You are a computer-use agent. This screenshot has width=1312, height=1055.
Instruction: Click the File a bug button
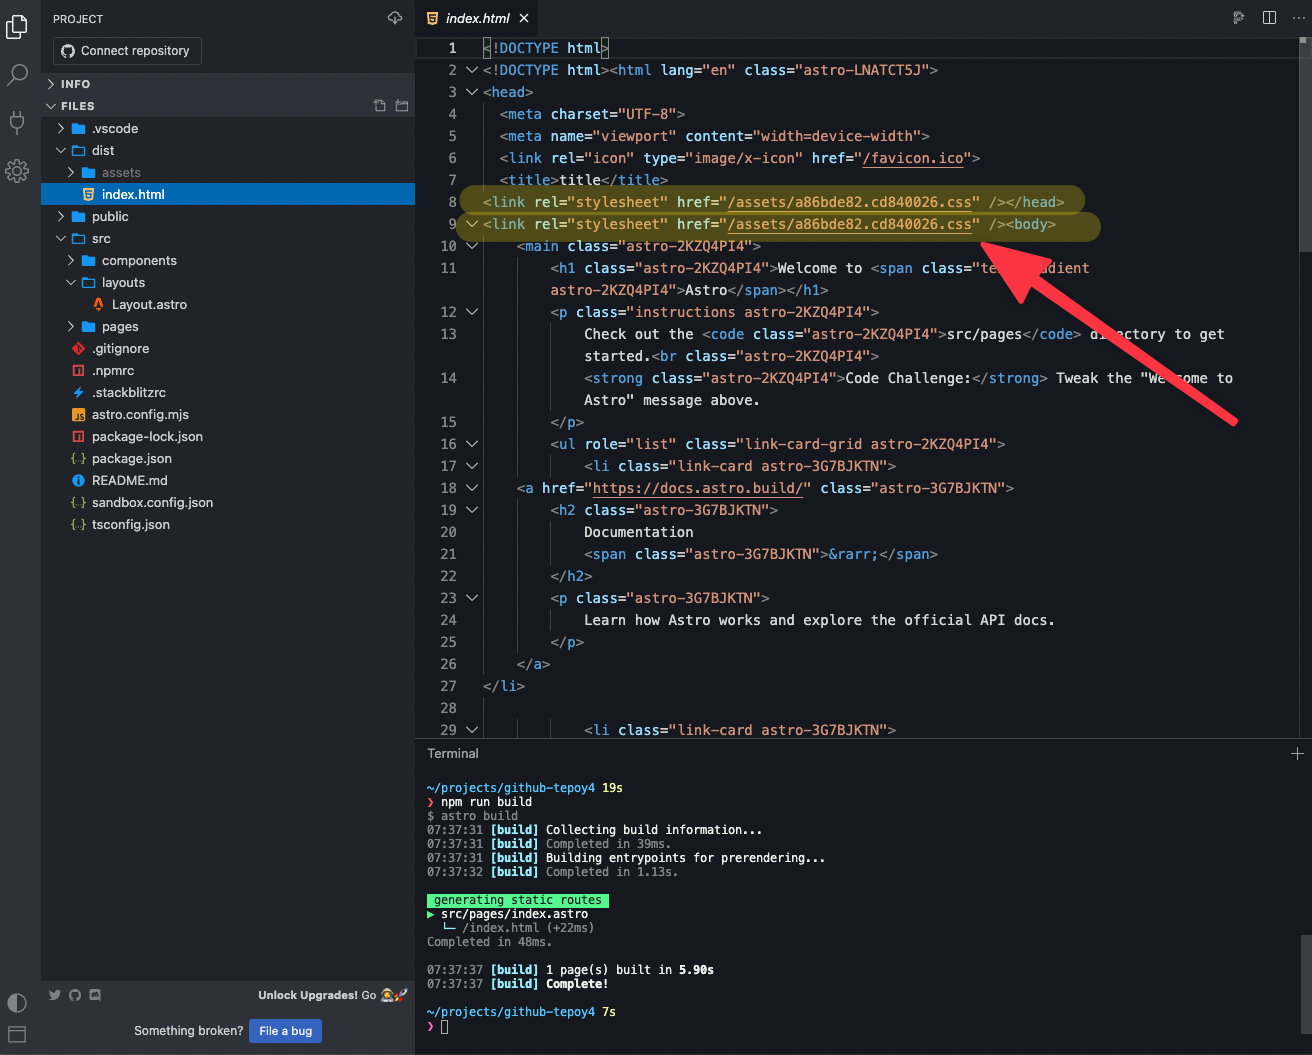point(284,1031)
